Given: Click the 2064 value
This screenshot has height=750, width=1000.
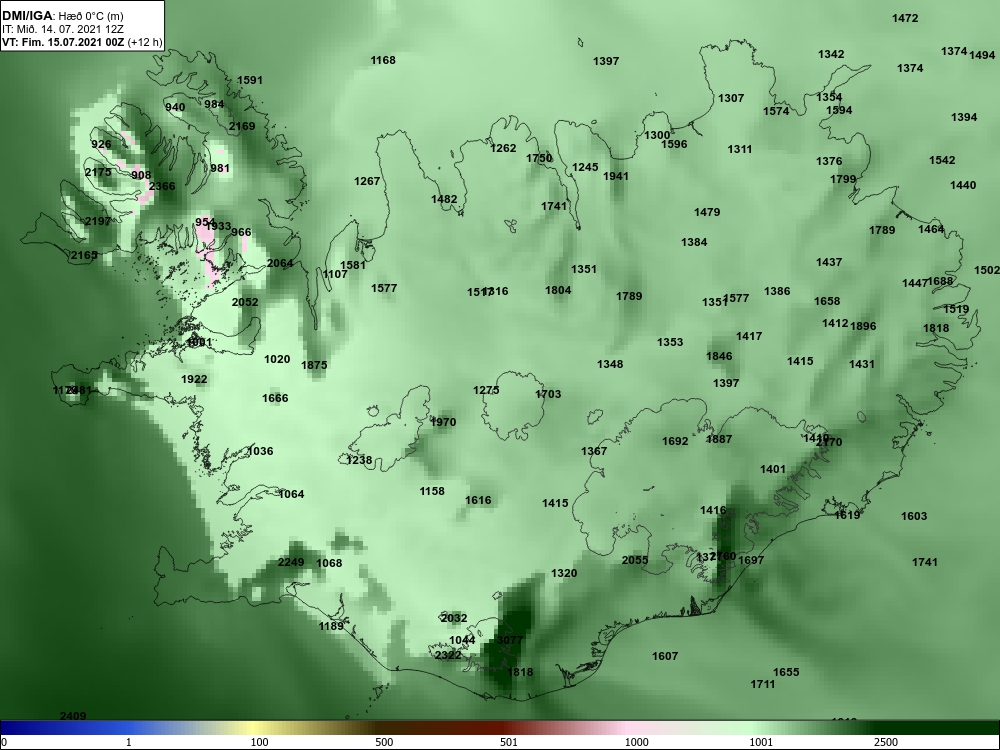Looking at the screenshot, I should pyautogui.click(x=280, y=263).
